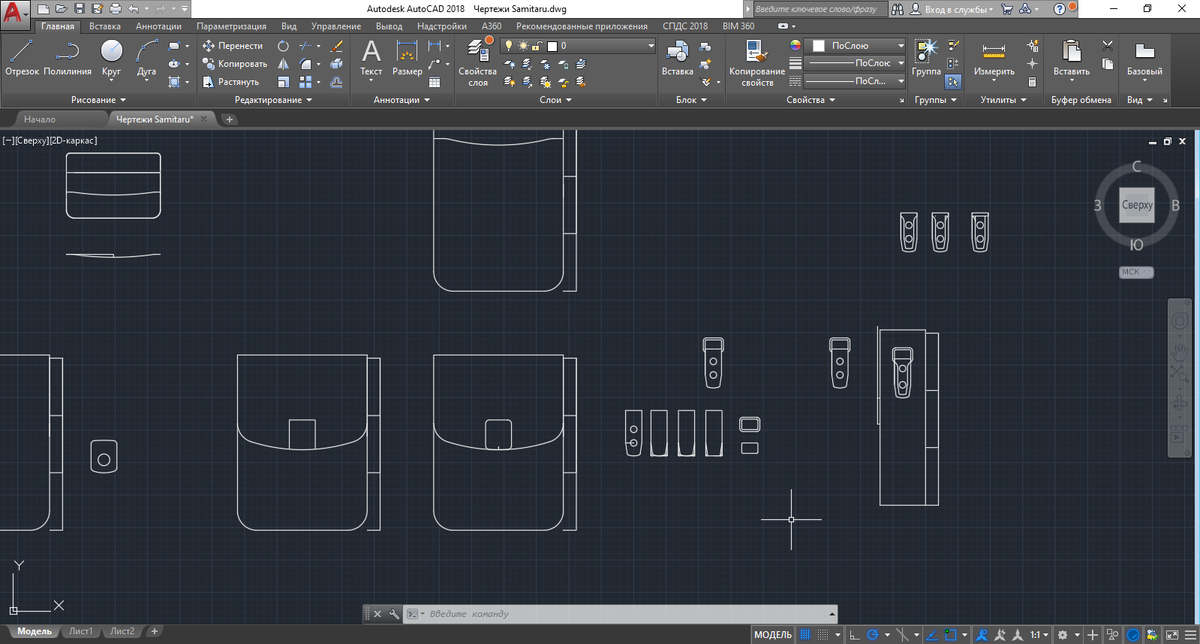Select the Размер dimension tool
This screenshot has width=1200, height=644.
pyautogui.click(x=407, y=58)
